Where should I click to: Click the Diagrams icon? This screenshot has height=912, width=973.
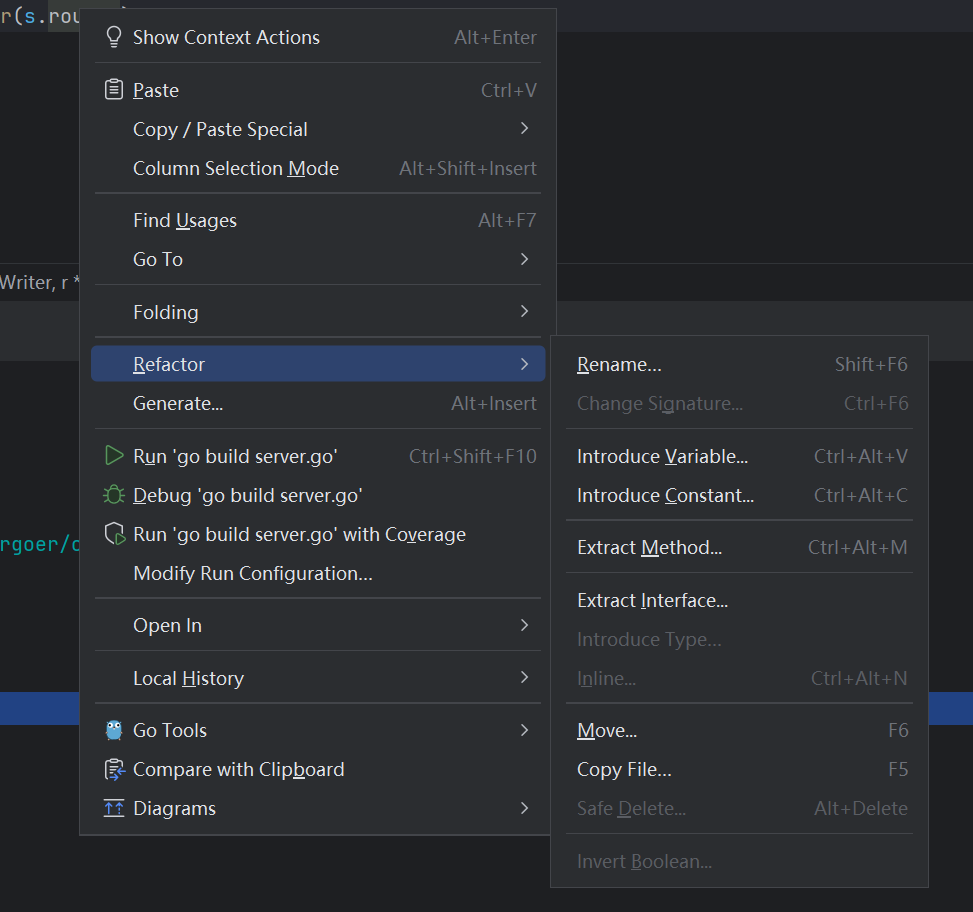coord(114,808)
